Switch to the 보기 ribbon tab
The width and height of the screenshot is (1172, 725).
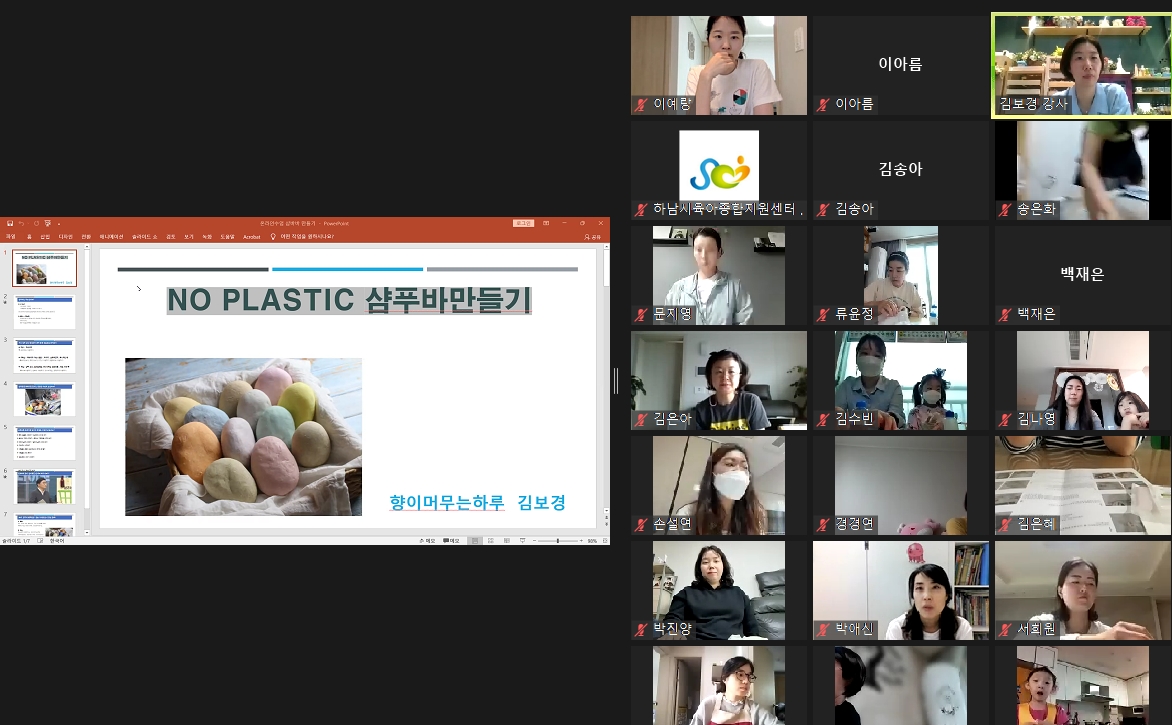coord(188,237)
